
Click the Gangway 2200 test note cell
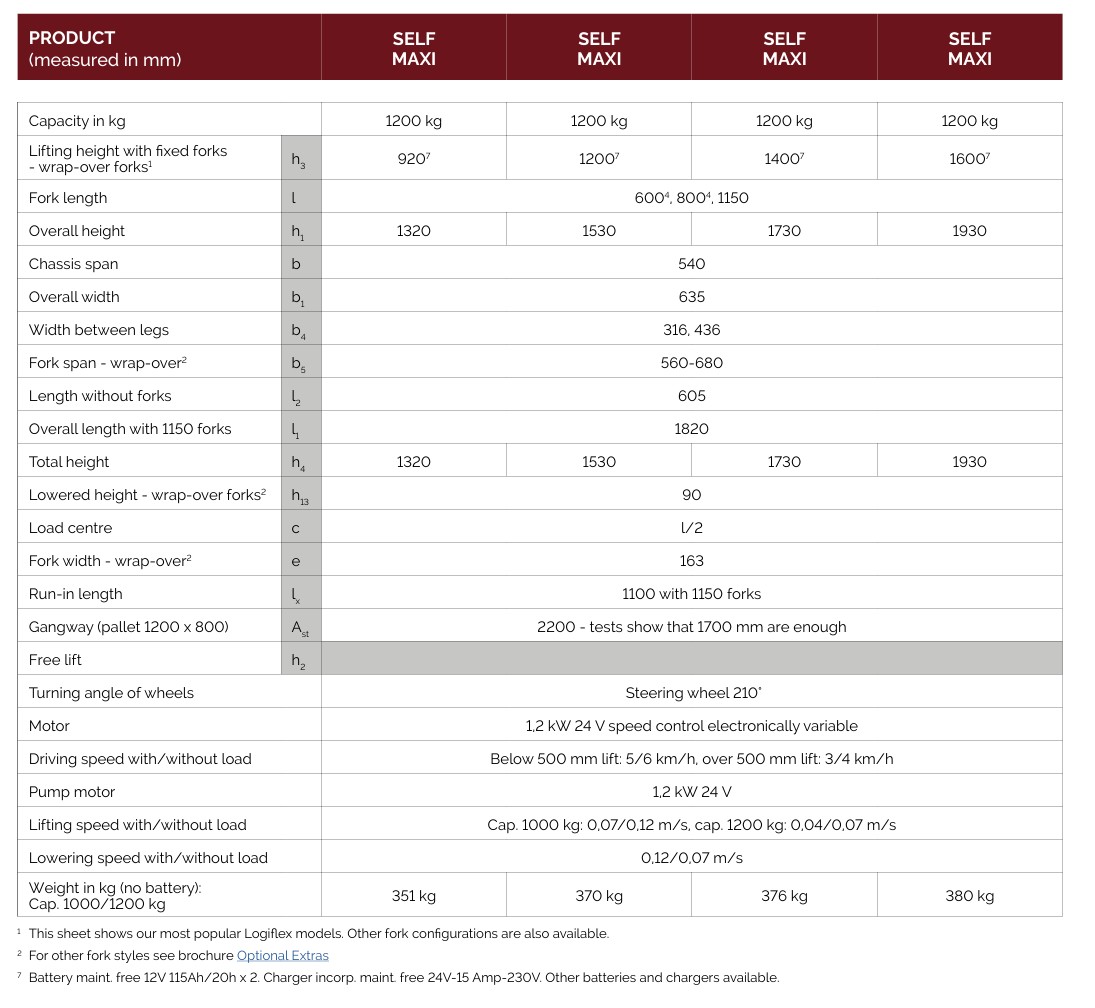click(691, 627)
